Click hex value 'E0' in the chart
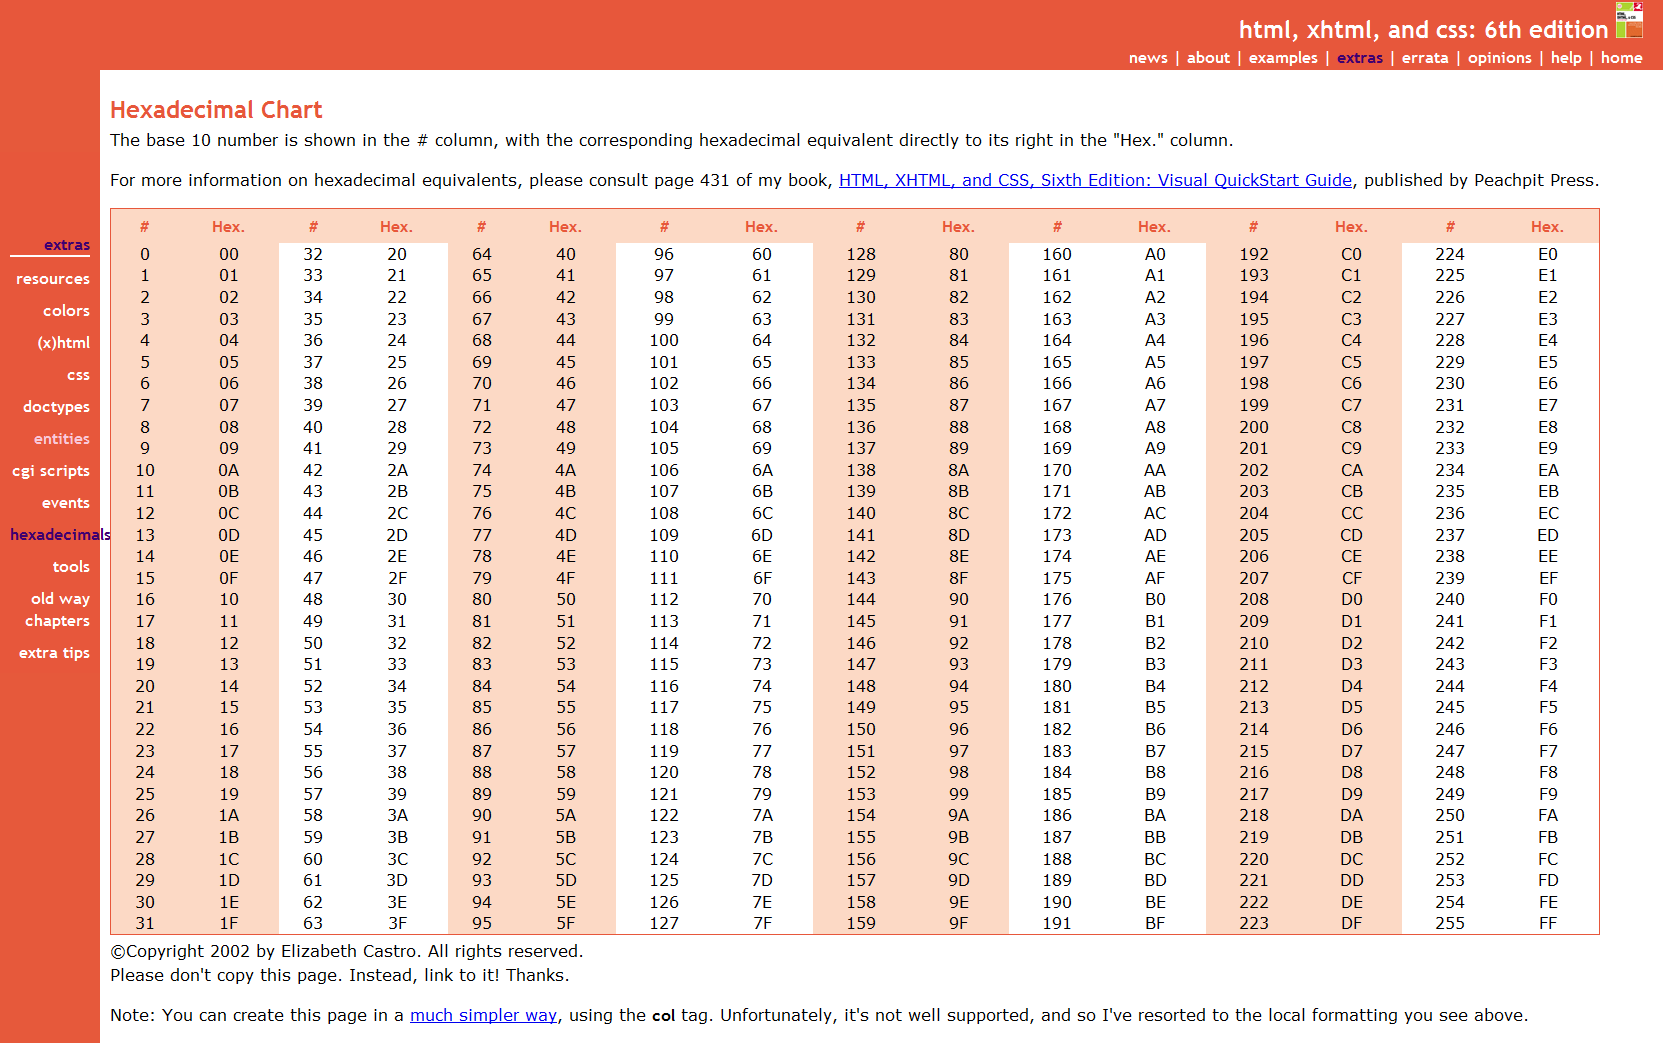 [1547, 254]
